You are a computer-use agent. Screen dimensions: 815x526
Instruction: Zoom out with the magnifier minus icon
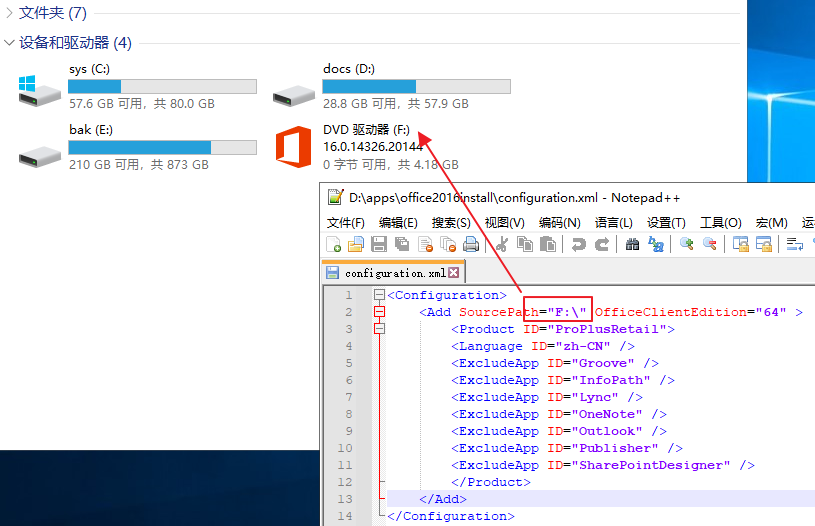[x=709, y=244]
